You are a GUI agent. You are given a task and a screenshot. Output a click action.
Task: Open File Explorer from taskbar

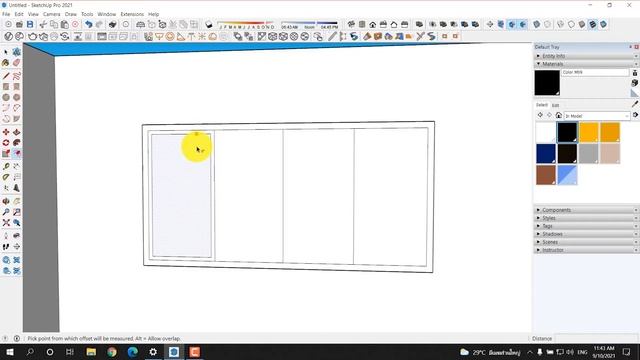[91, 352]
